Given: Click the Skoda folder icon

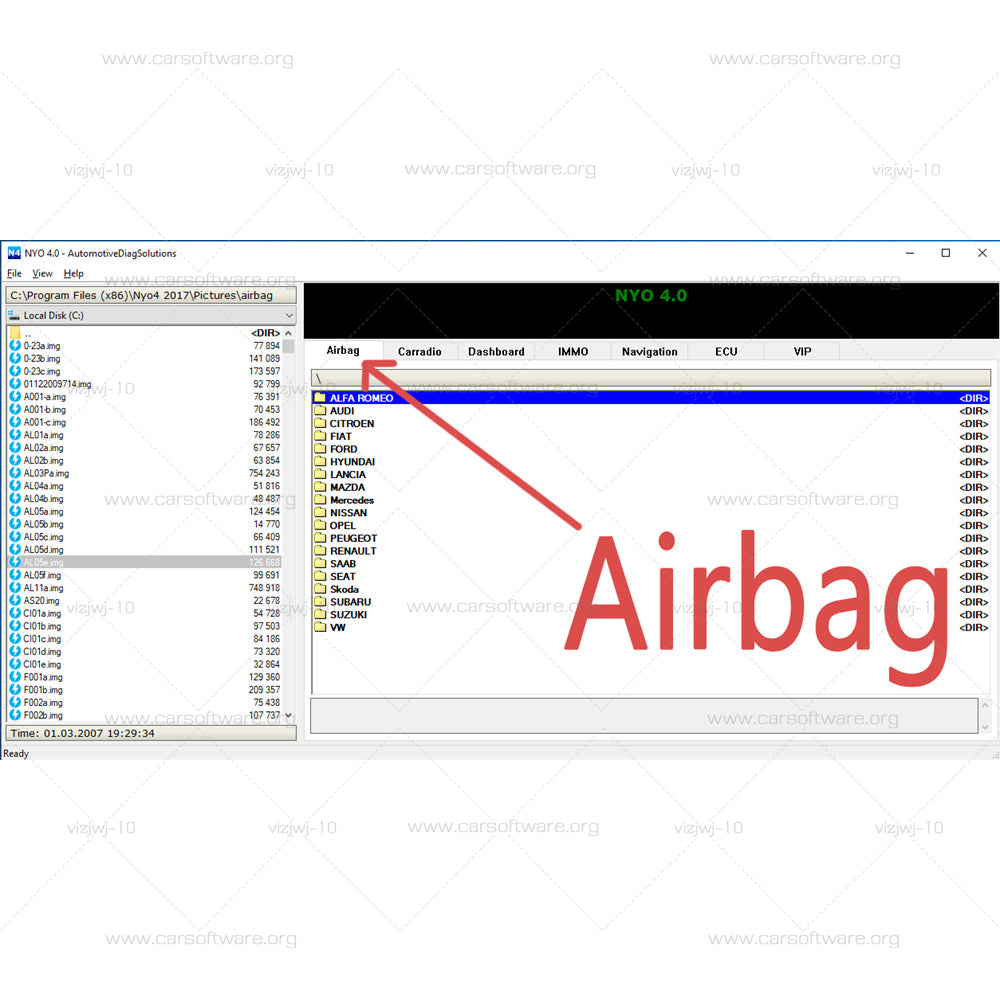Looking at the screenshot, I should tap(320, 589).
